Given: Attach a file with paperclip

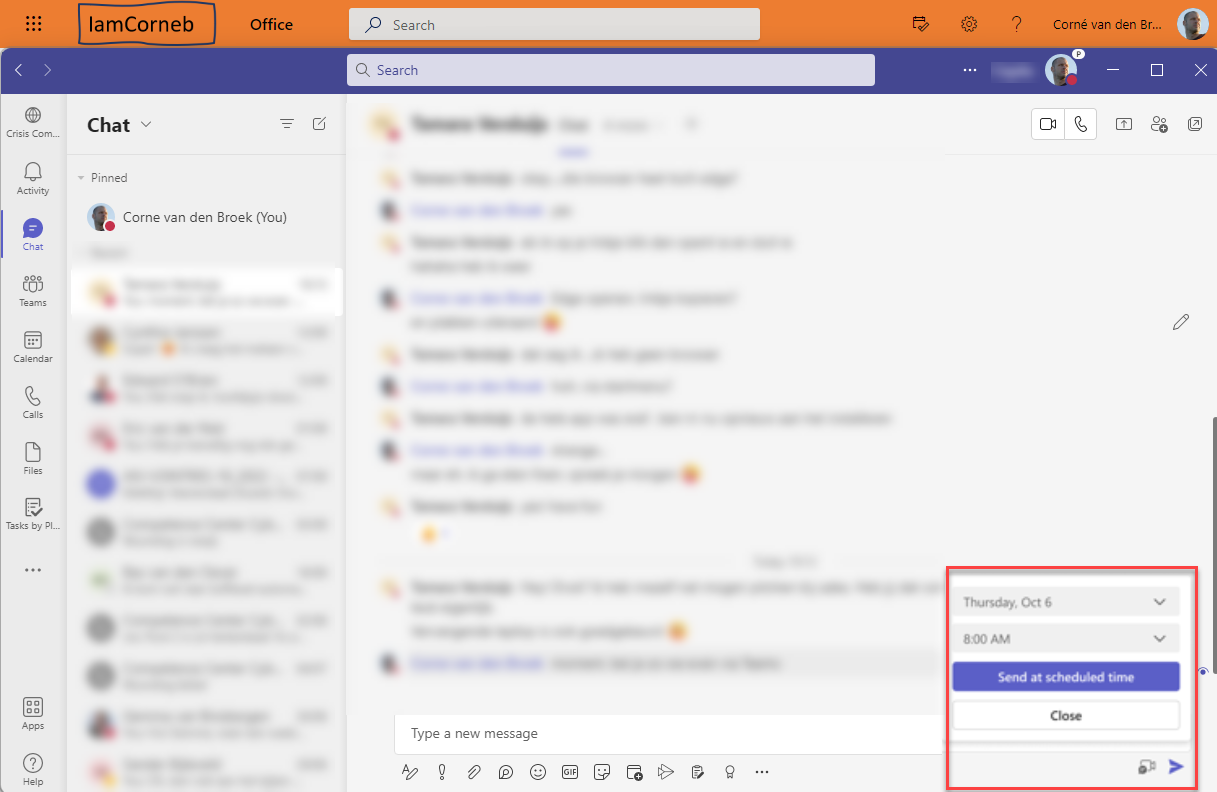Looking at the screenshot, I should tap(473, 772).
